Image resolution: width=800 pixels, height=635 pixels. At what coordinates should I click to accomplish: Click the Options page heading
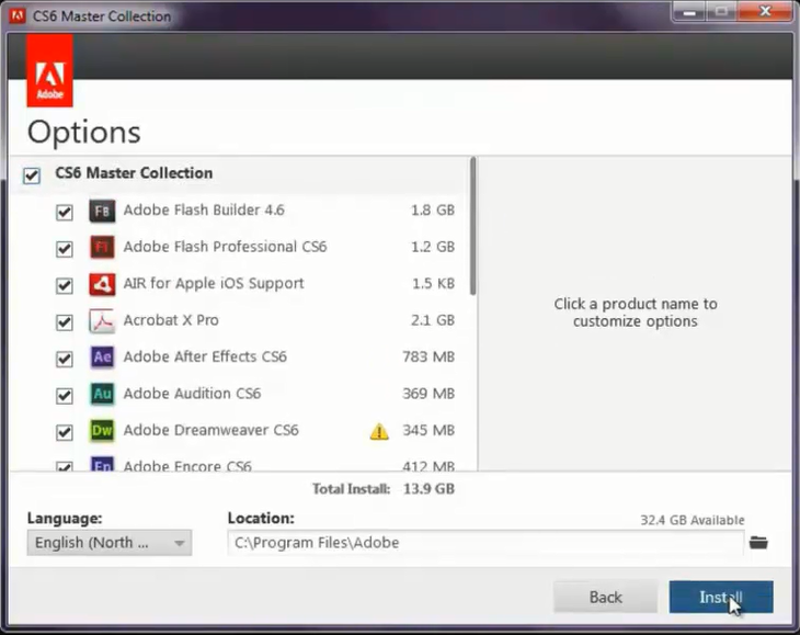84,133
